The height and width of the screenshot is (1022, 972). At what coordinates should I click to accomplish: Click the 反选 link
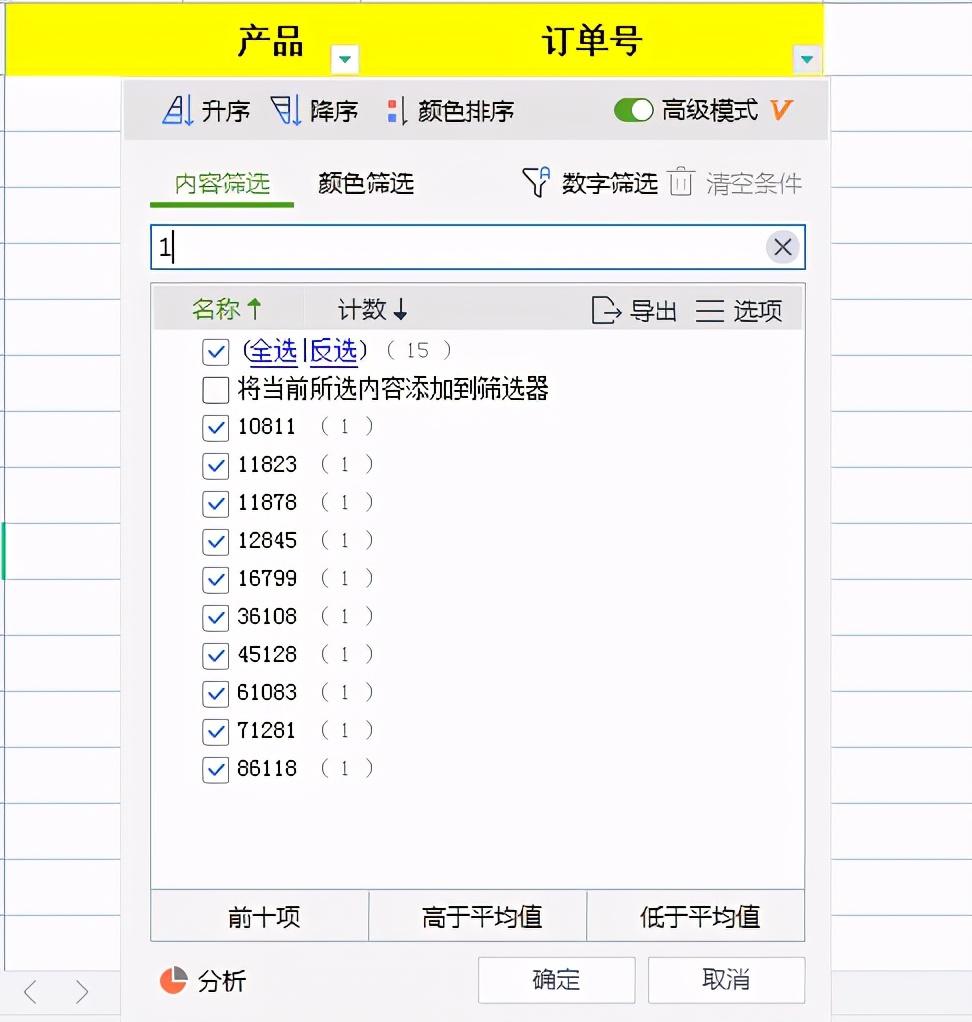point(334,351)
